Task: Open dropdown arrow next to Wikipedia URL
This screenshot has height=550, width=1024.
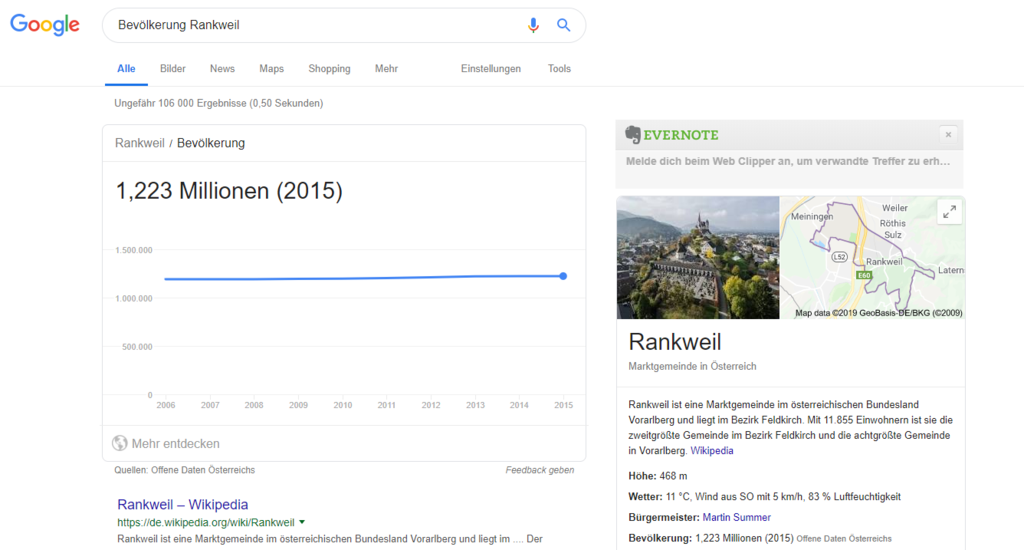Action: click(x=302, y=522)
